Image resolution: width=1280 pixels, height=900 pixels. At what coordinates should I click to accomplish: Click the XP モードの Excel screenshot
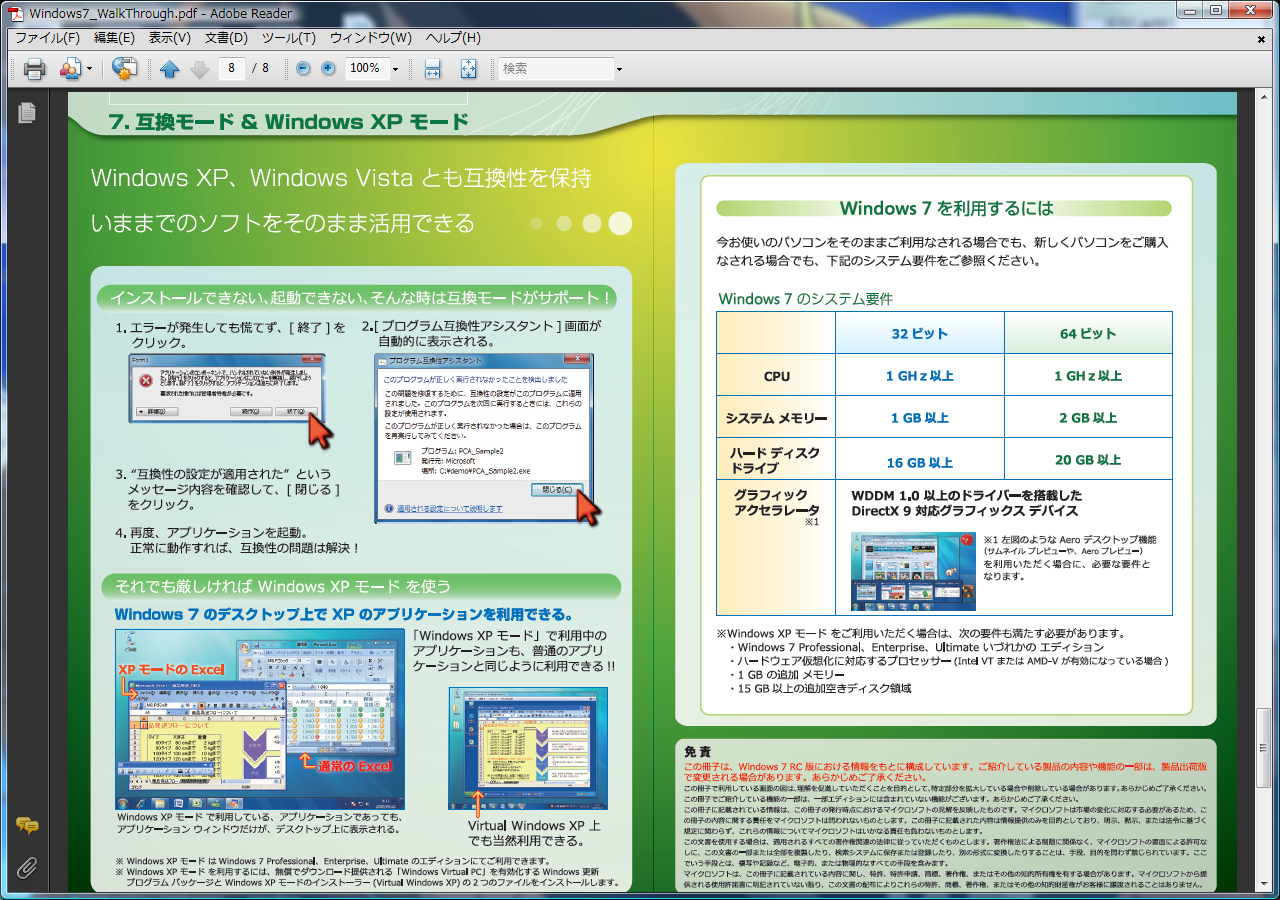click(x=262, y=719)
